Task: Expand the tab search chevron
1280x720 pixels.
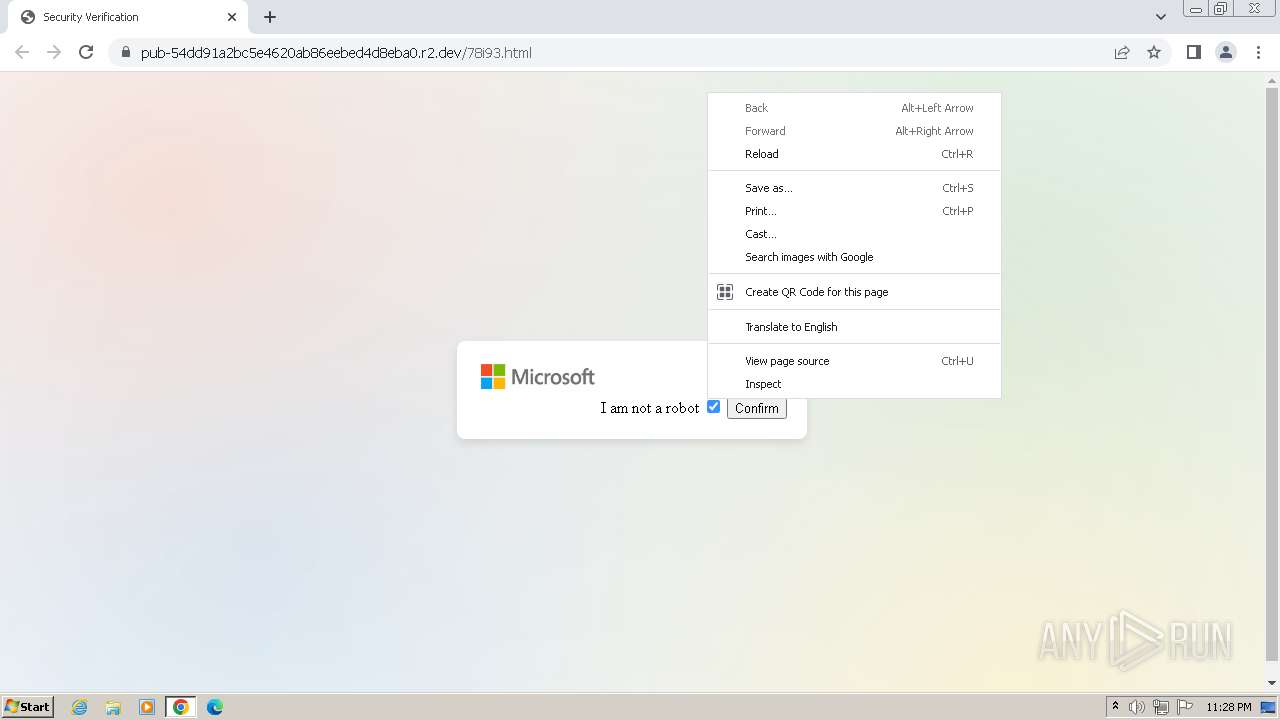Action: tap(1160, 17)
